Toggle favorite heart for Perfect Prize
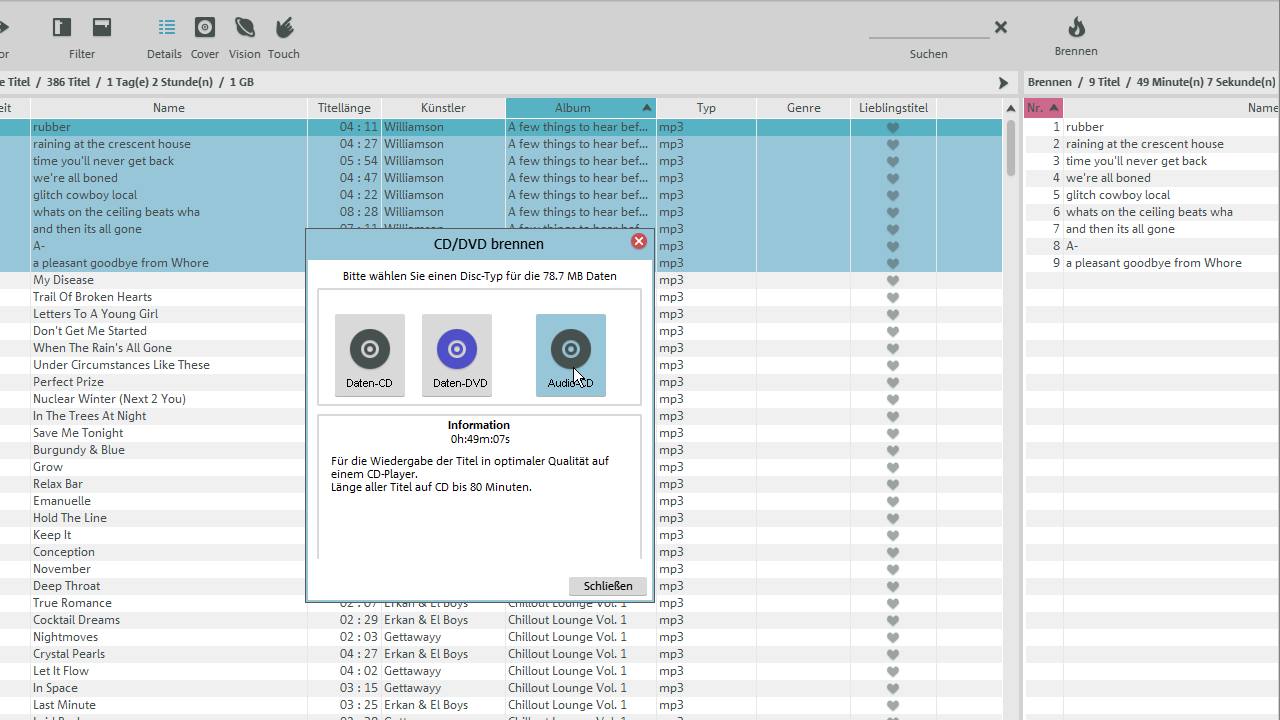The height and width of the screenshot is (720, 1280). [x=893, y=382]
